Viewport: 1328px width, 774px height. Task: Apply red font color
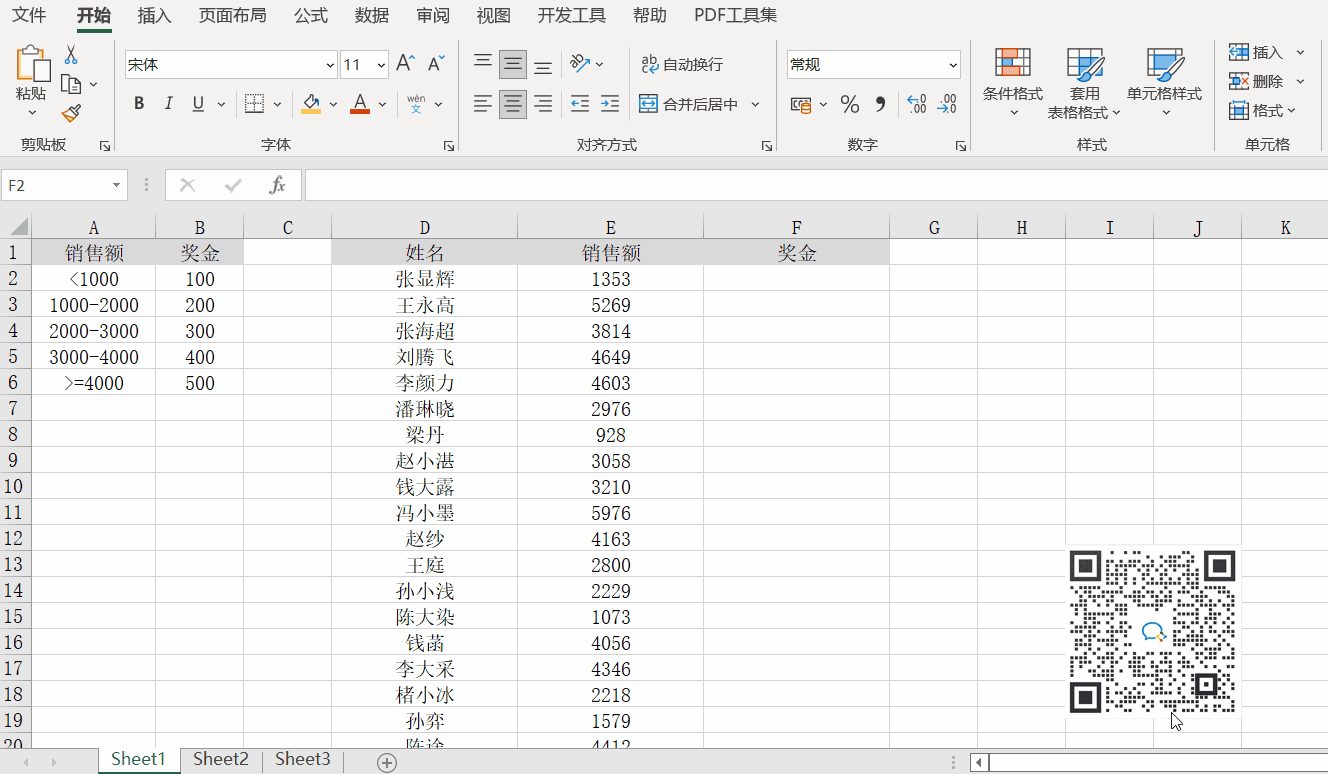click(x=360, y=104)
